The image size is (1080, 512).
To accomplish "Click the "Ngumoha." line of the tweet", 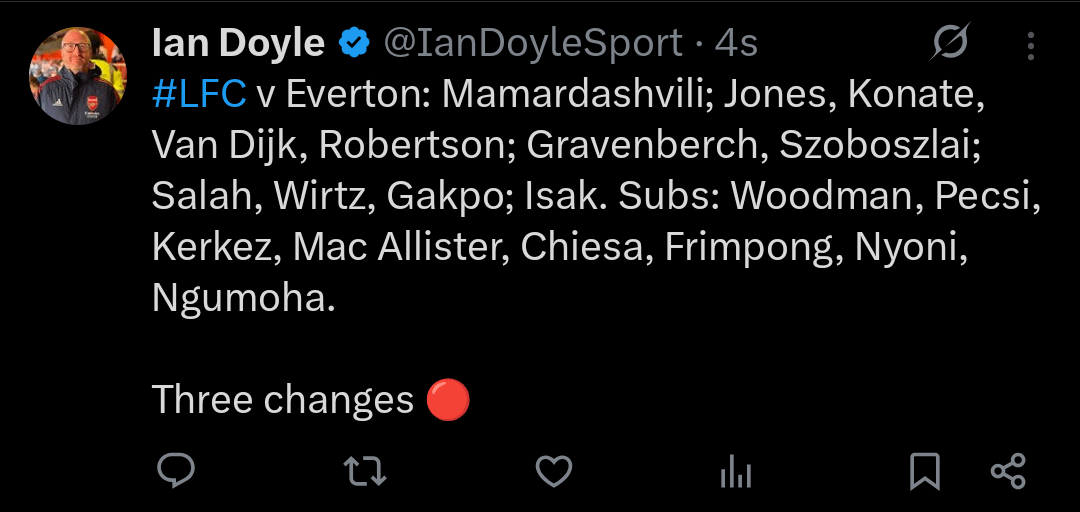I will pyautogui.click(x=243, y=298).
